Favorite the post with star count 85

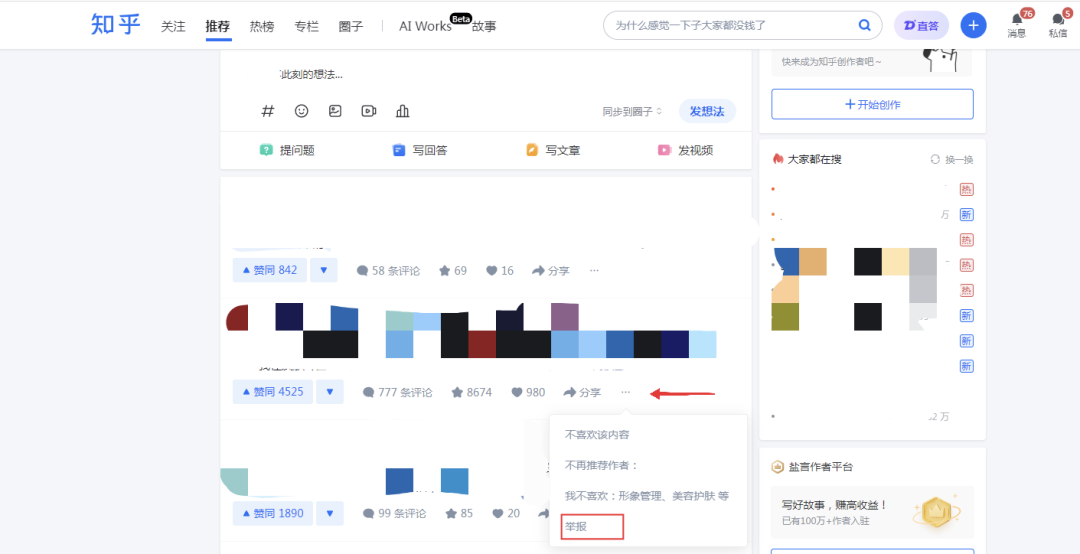(459, 514)
